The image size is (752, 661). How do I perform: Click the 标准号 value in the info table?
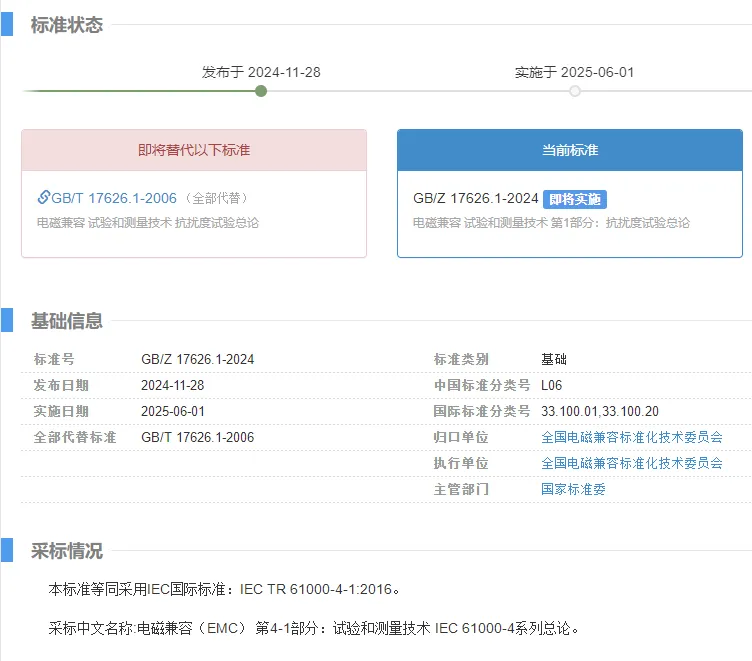[197, 359]
